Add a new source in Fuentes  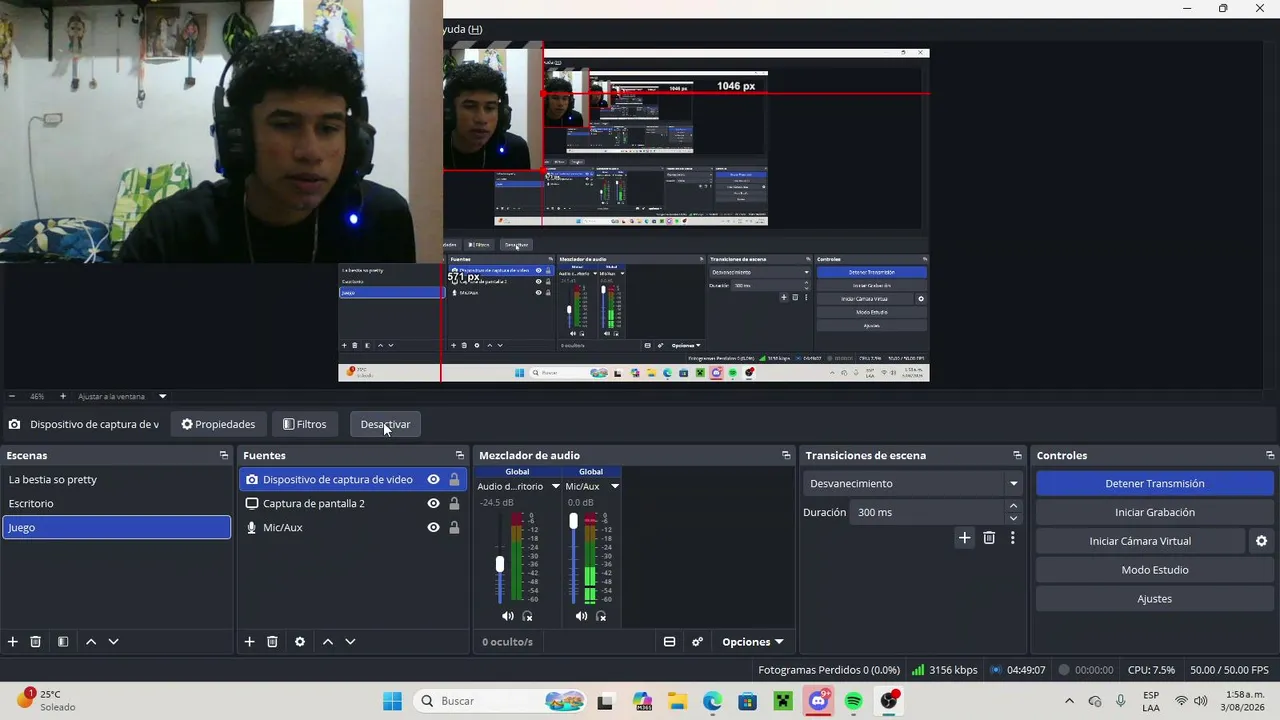tap(249, 642)
